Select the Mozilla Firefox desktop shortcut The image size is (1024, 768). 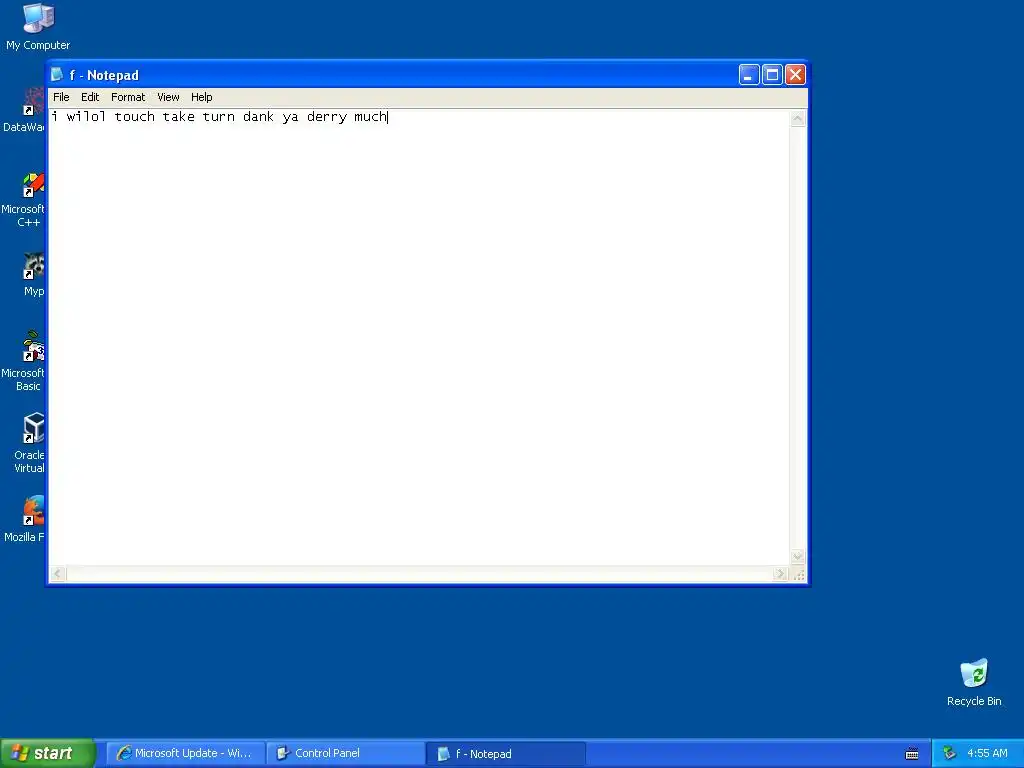[x=26, y=519]
